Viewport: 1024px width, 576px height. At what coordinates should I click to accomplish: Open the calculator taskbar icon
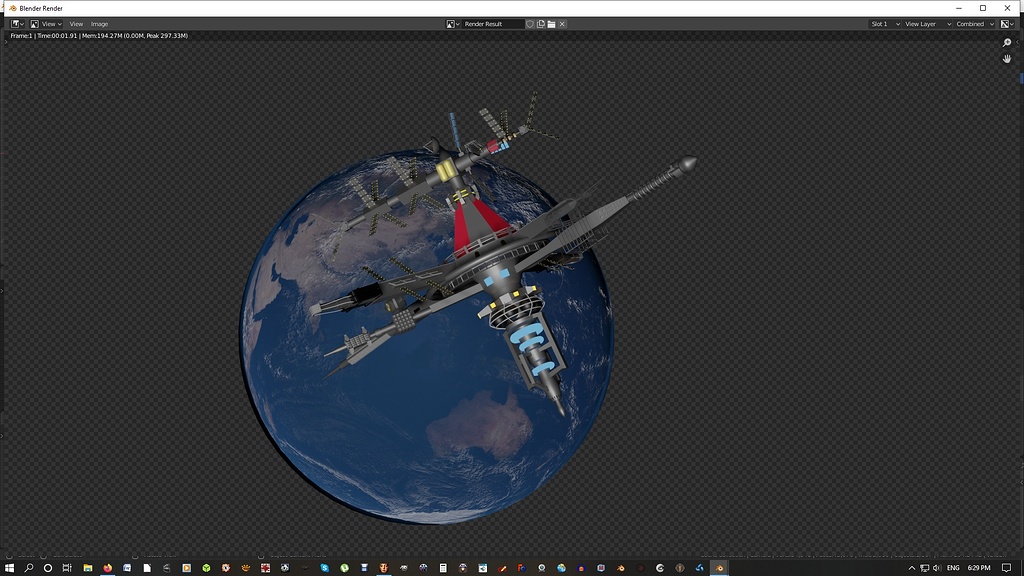(x=443, y=568)
